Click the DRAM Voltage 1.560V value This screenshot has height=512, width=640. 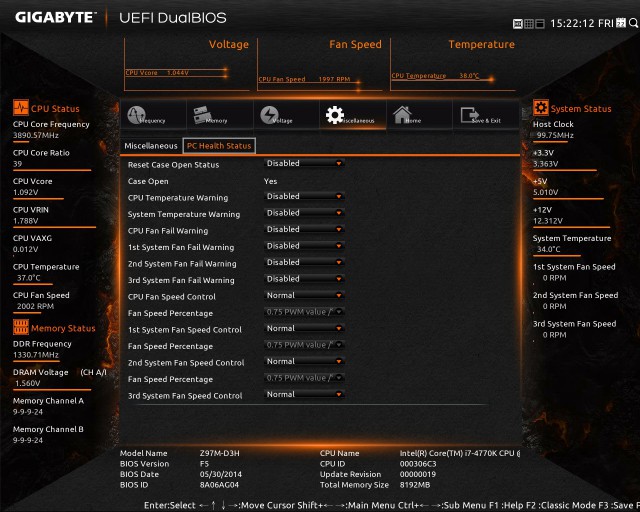[x=28, y=383]
